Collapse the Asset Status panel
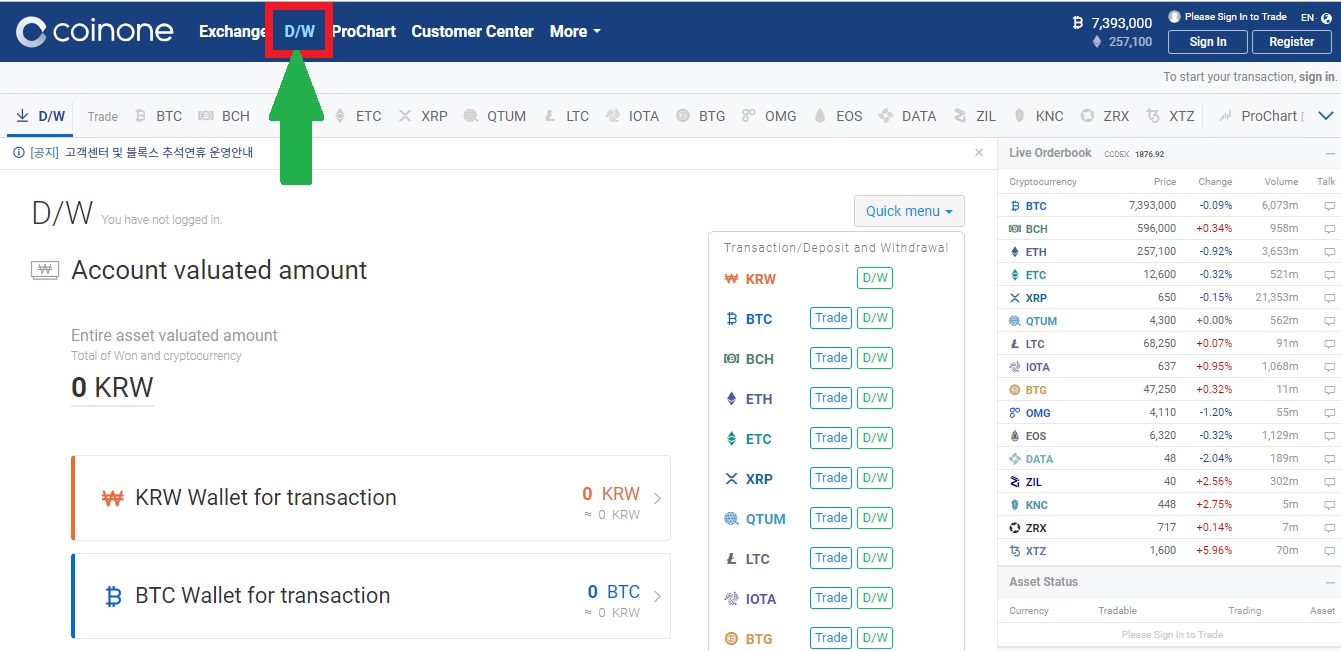The width and height of the screenshot is (1341, 651). coord(1330,582)
